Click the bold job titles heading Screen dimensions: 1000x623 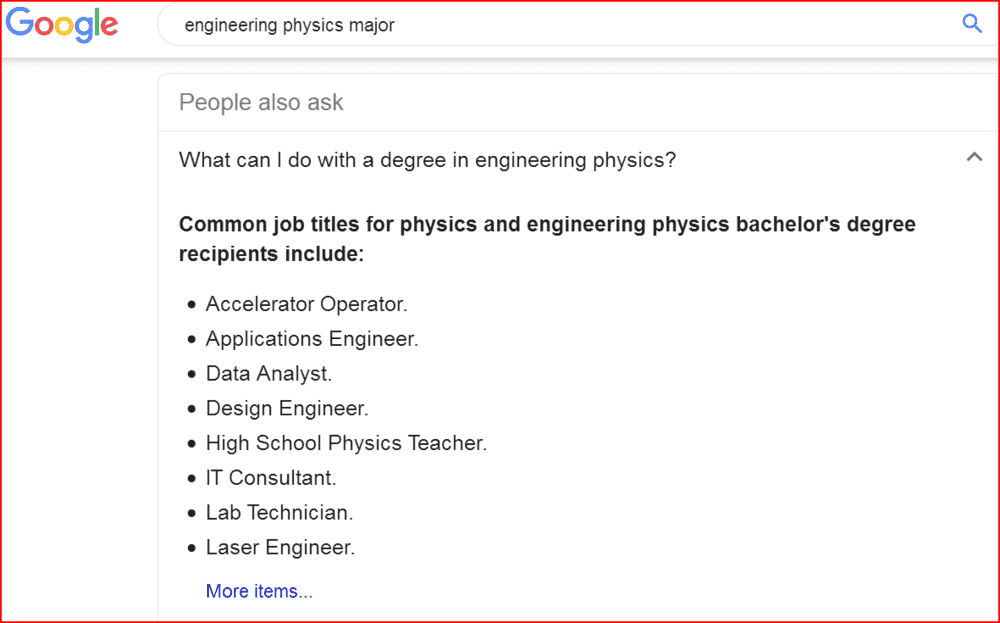point(547,238)
